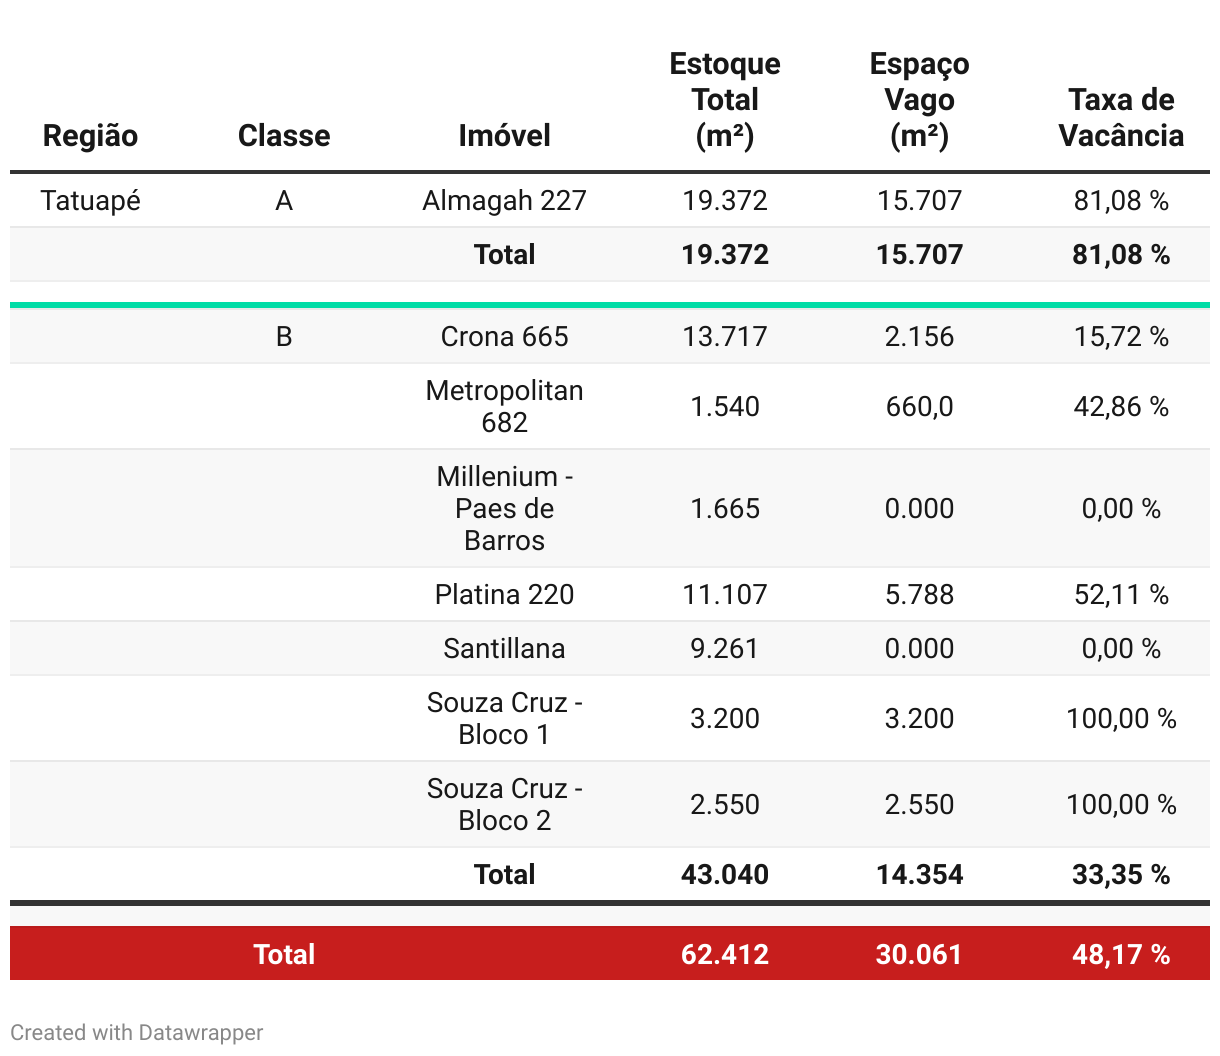This screenshot has height=1056, width=1220.
Task: Select the Estoque Total (m²) header
Action: [725, 100]
